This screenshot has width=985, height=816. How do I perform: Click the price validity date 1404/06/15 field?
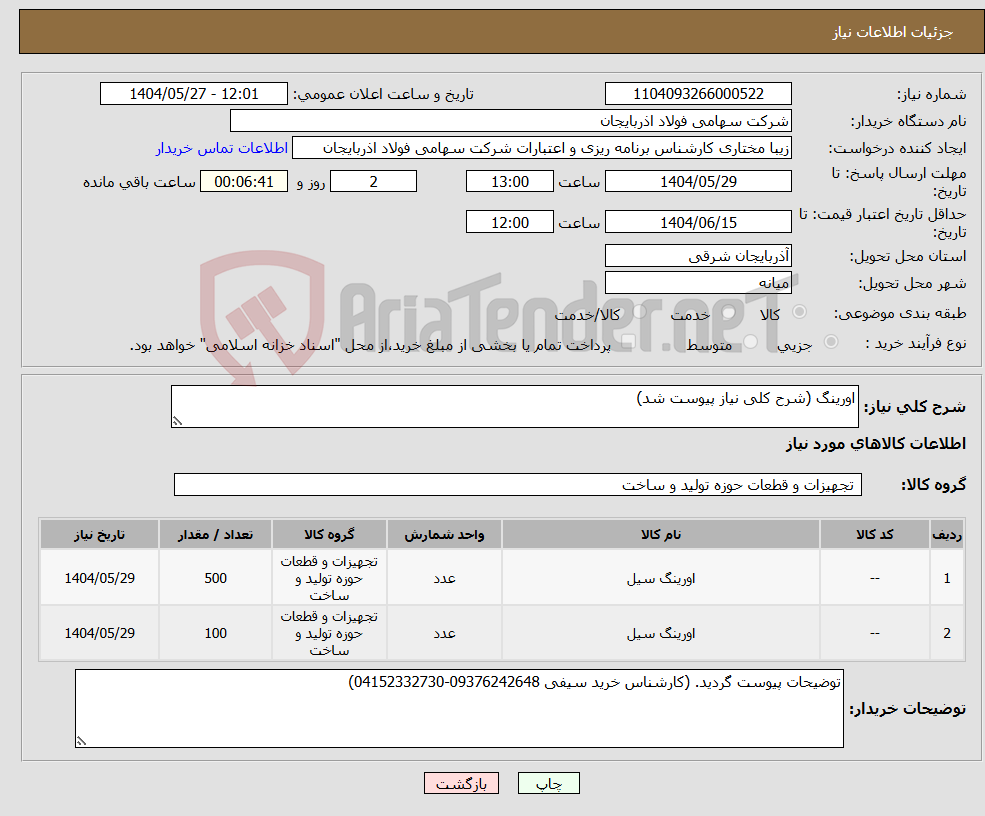[x=697, y=221]
